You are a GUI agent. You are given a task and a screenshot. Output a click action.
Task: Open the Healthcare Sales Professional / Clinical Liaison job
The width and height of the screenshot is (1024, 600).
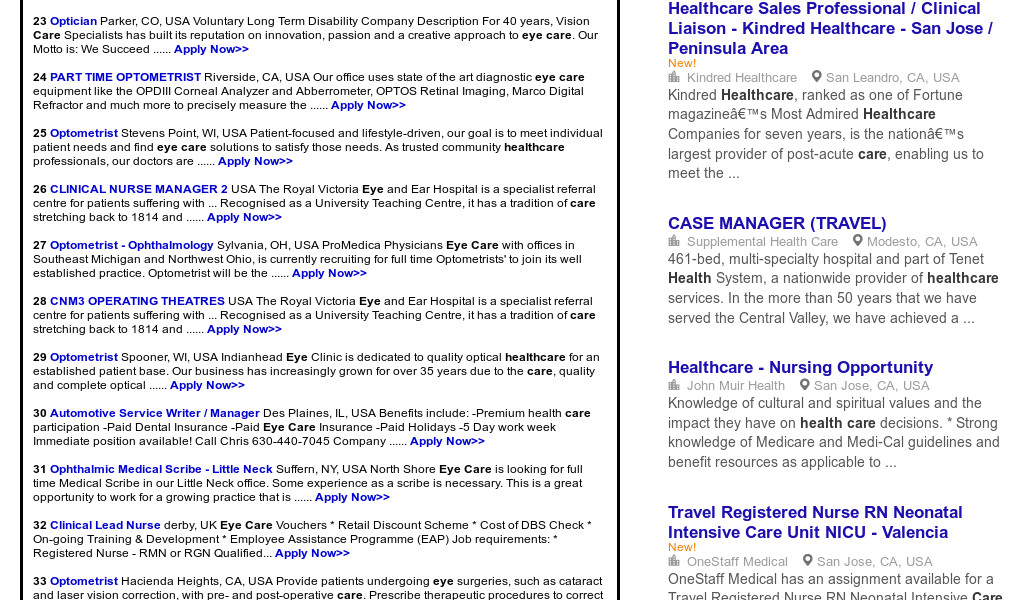(830, 29)
